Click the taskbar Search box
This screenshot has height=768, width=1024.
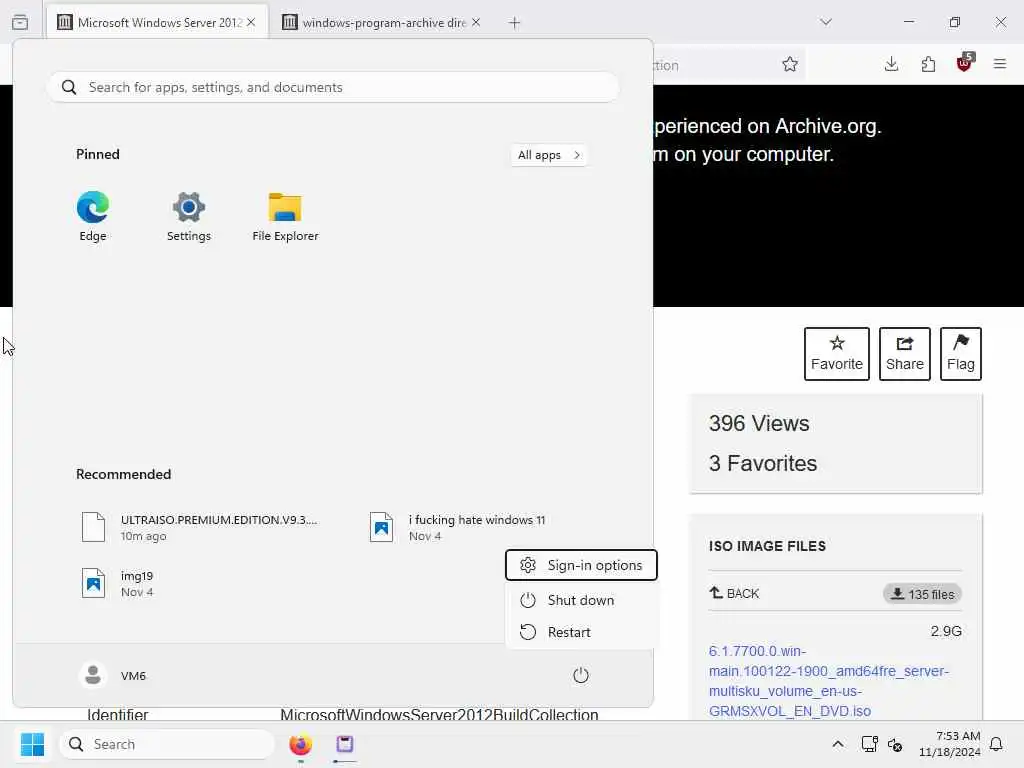click(x=167, y=744)
